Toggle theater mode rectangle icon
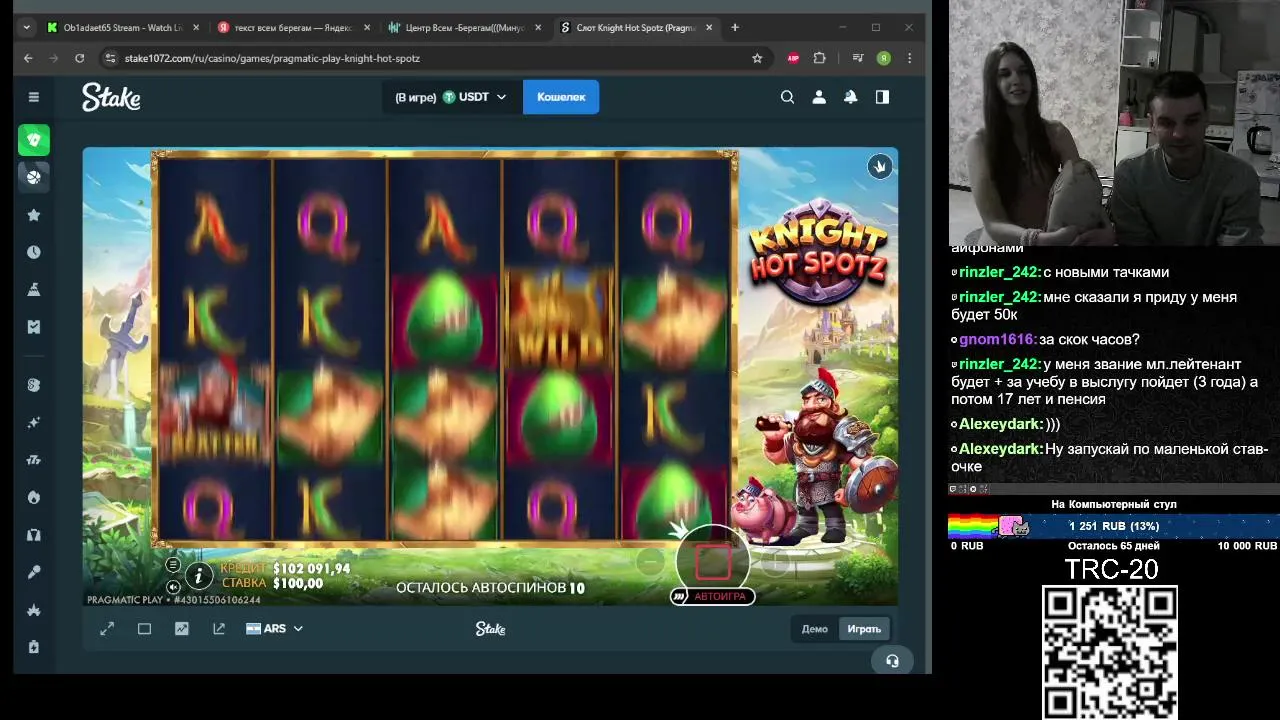The image size is (1280, 720). 144,629
